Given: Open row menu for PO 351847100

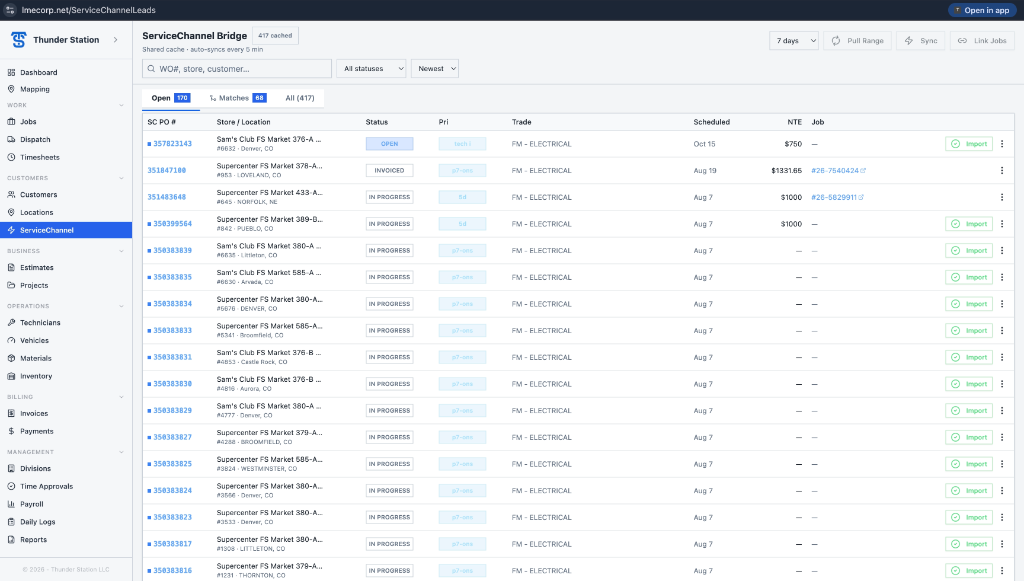Looking at the screenshot, I should pyautogui.click(x=1002, y=170).
